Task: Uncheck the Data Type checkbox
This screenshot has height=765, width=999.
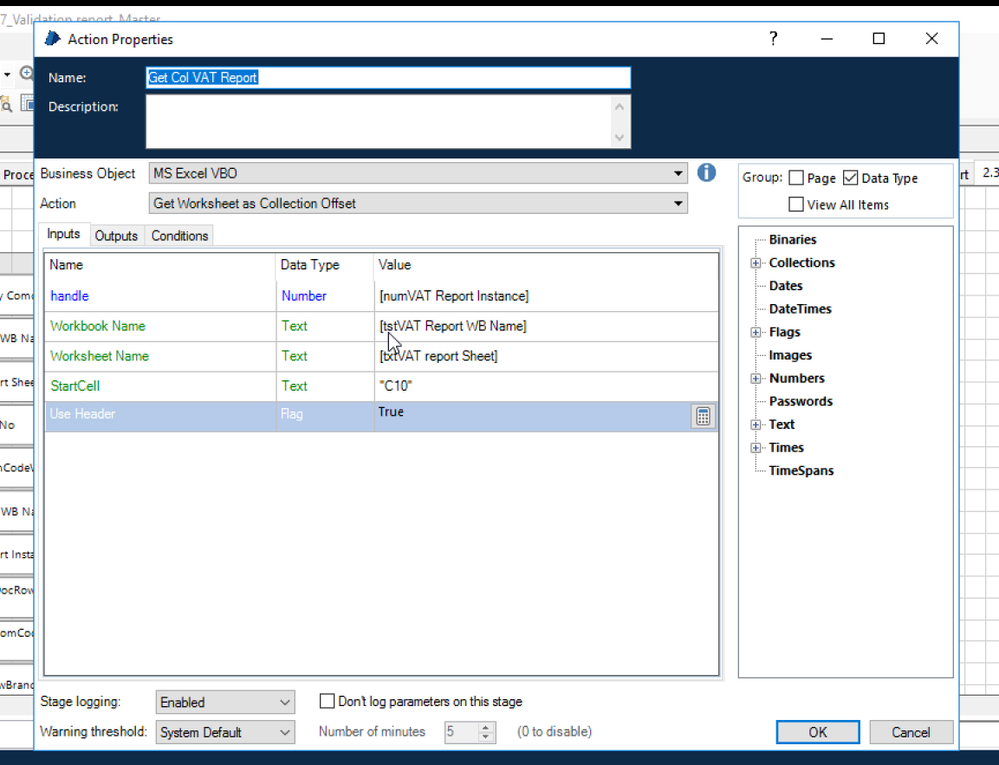Action: click(x=850, y=178)
